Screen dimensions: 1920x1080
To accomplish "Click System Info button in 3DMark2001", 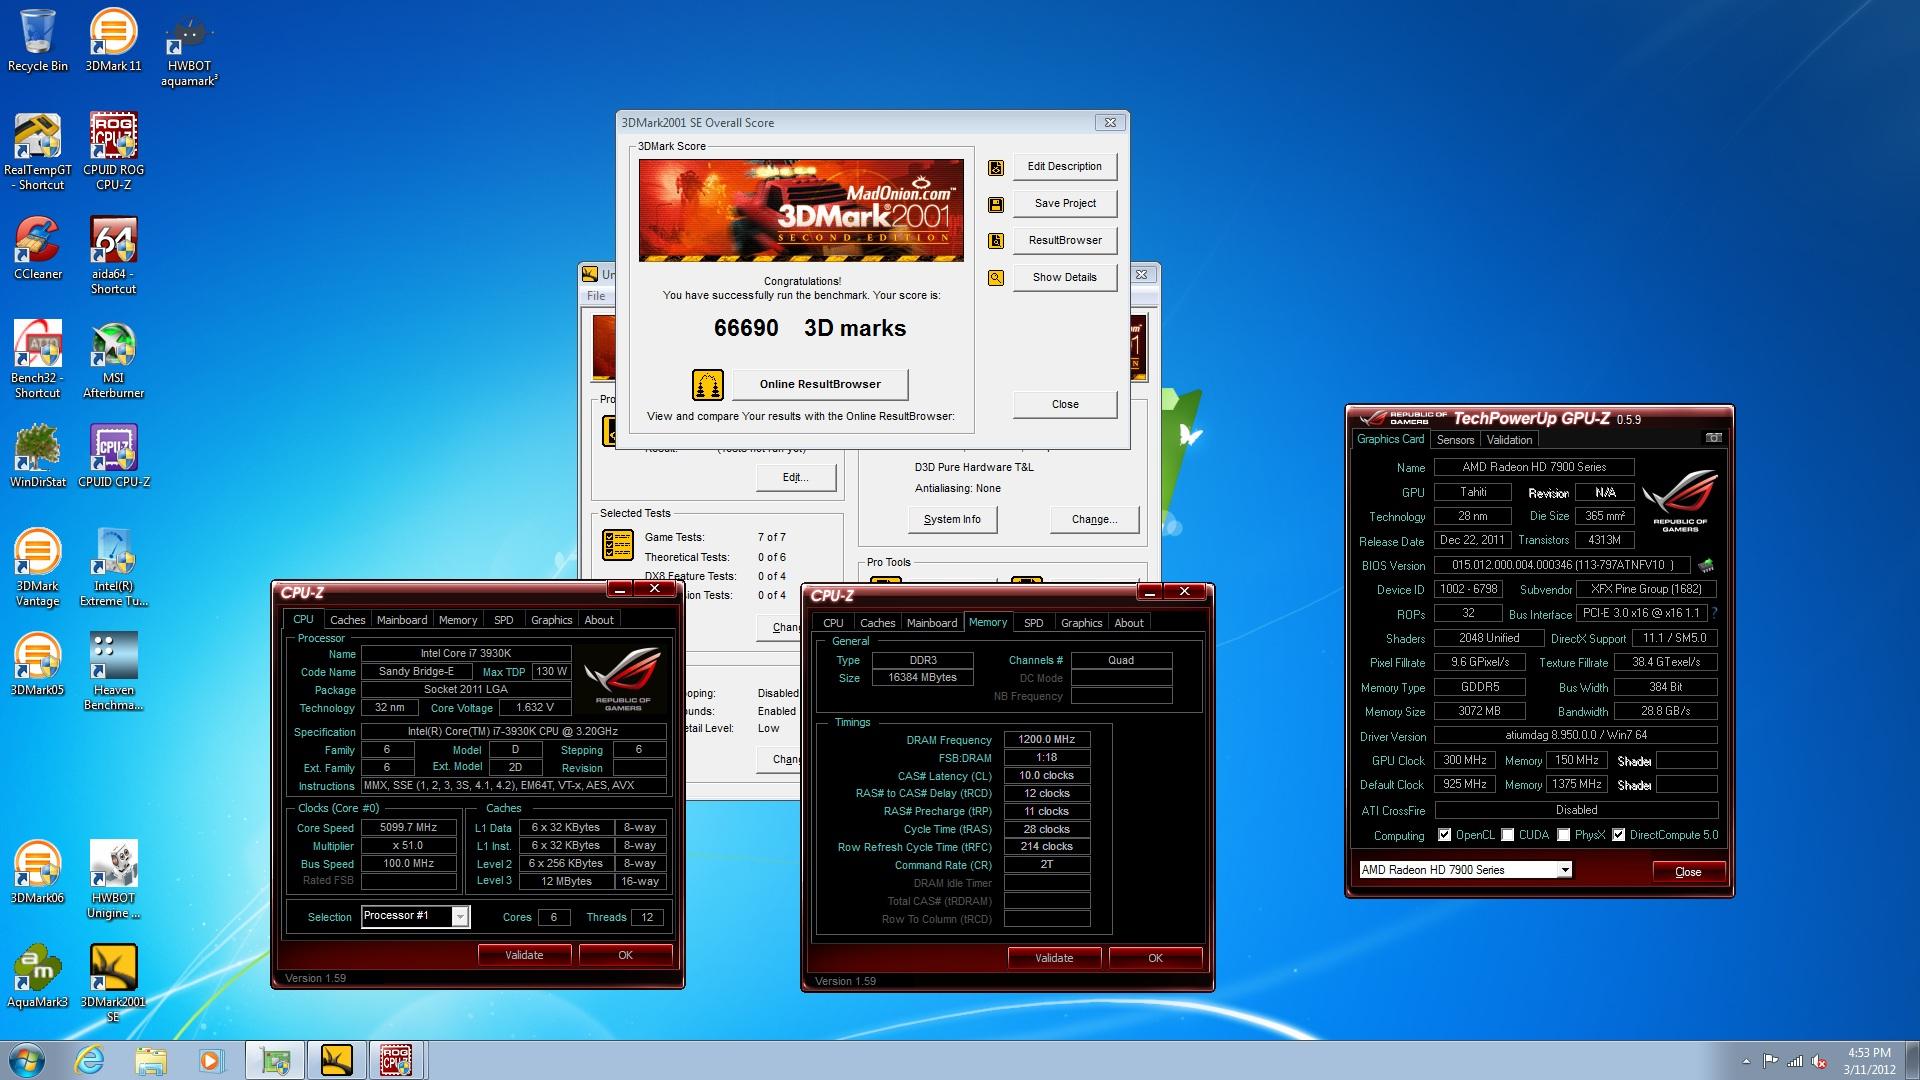I will point(952,520).
